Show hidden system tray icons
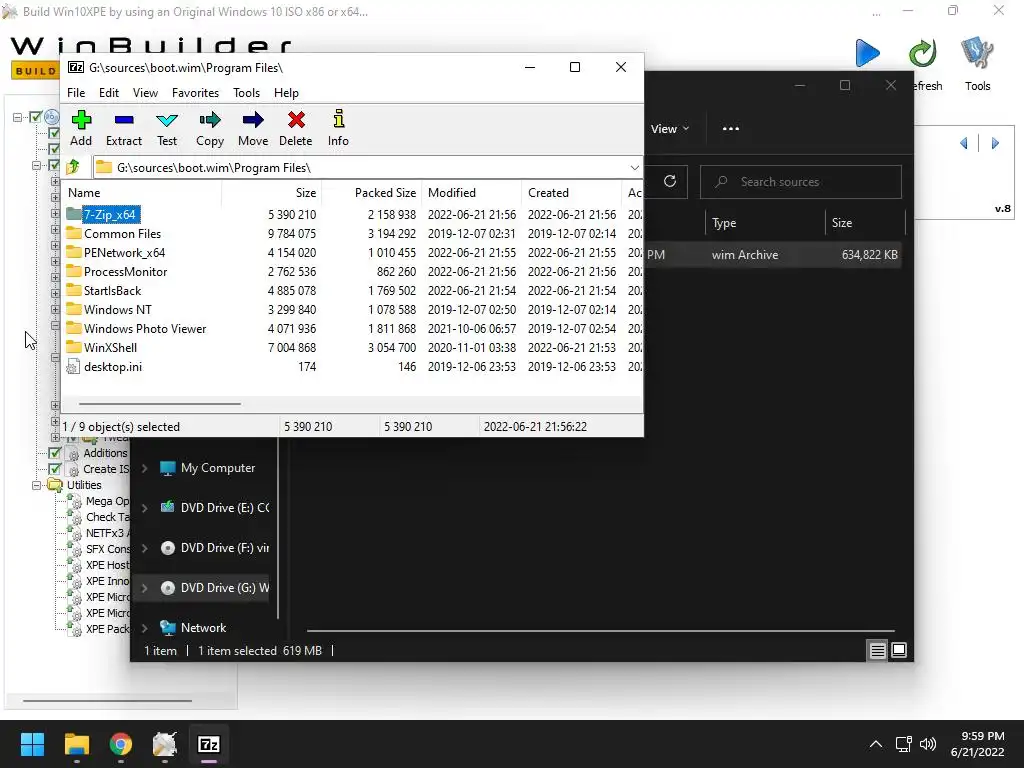Viewport: 1024px width, 768px height. [x=876, y=744]
